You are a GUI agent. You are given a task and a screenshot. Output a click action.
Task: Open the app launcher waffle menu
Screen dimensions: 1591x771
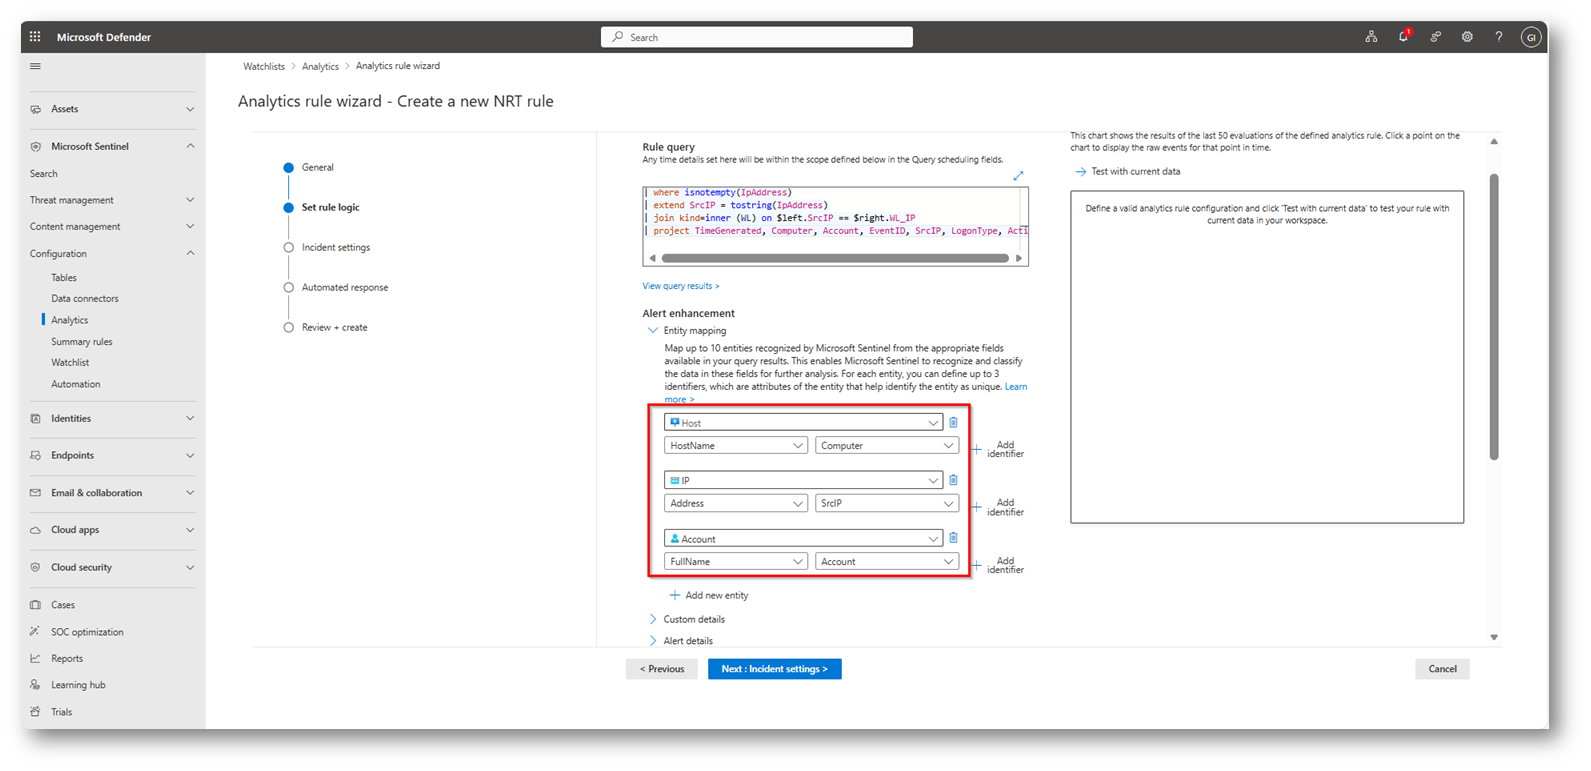click(35, 37)
